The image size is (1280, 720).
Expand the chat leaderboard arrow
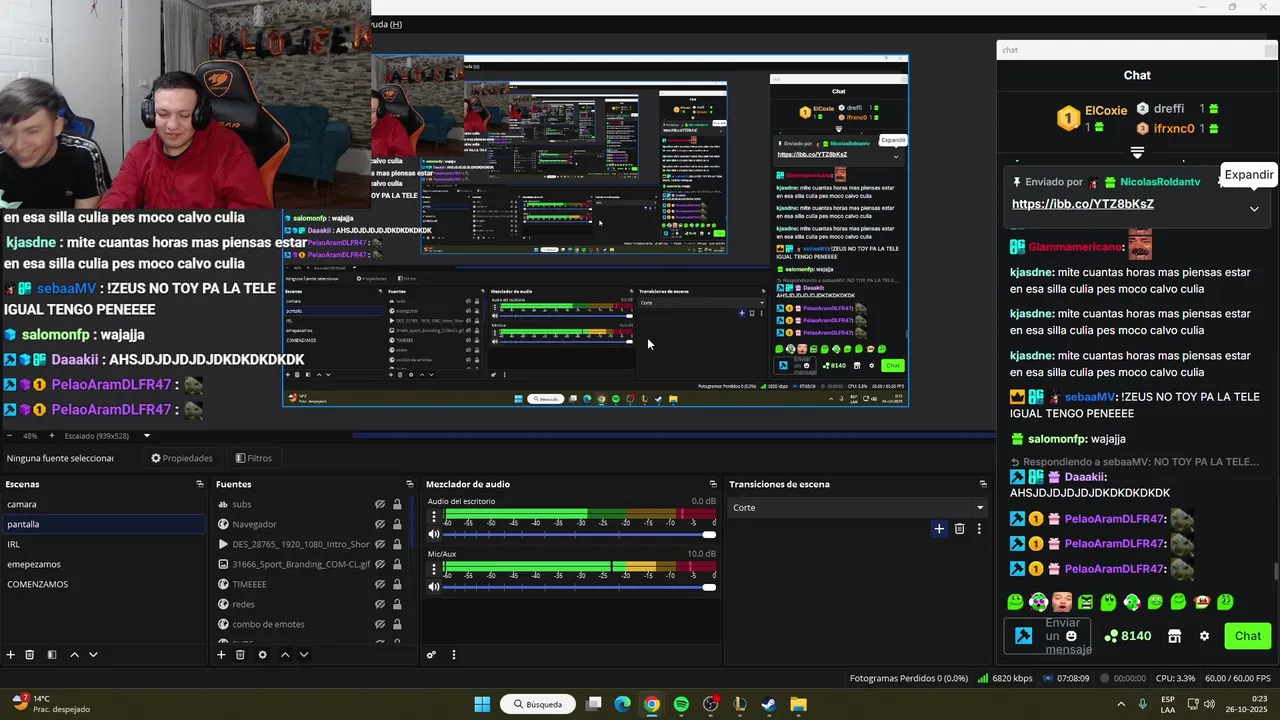point(1137,153)
